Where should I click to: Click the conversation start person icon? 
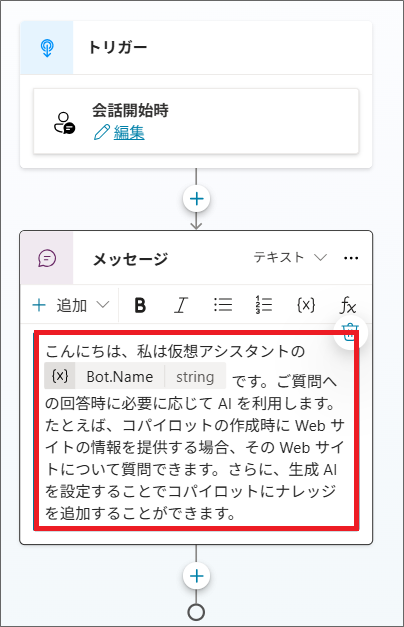tap(64, 123)
